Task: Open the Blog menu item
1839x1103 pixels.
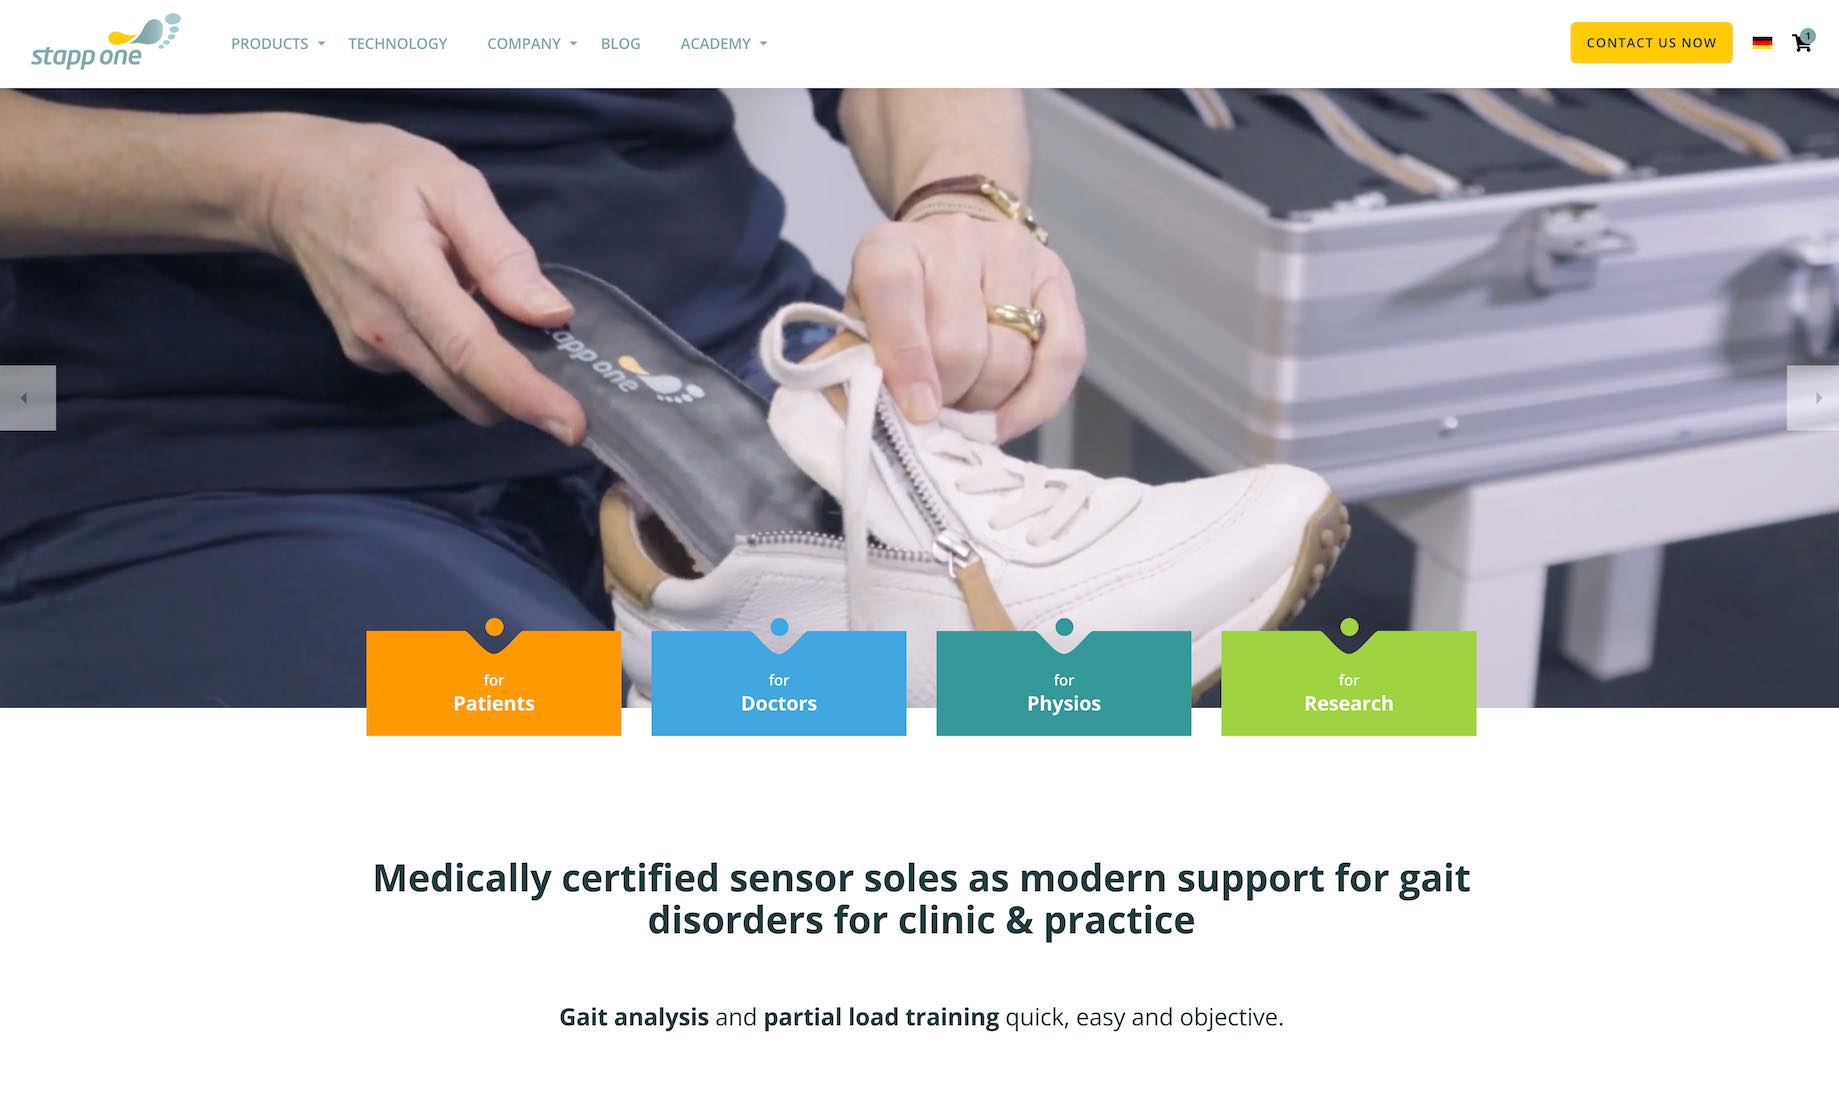Action: coord(620,43)
